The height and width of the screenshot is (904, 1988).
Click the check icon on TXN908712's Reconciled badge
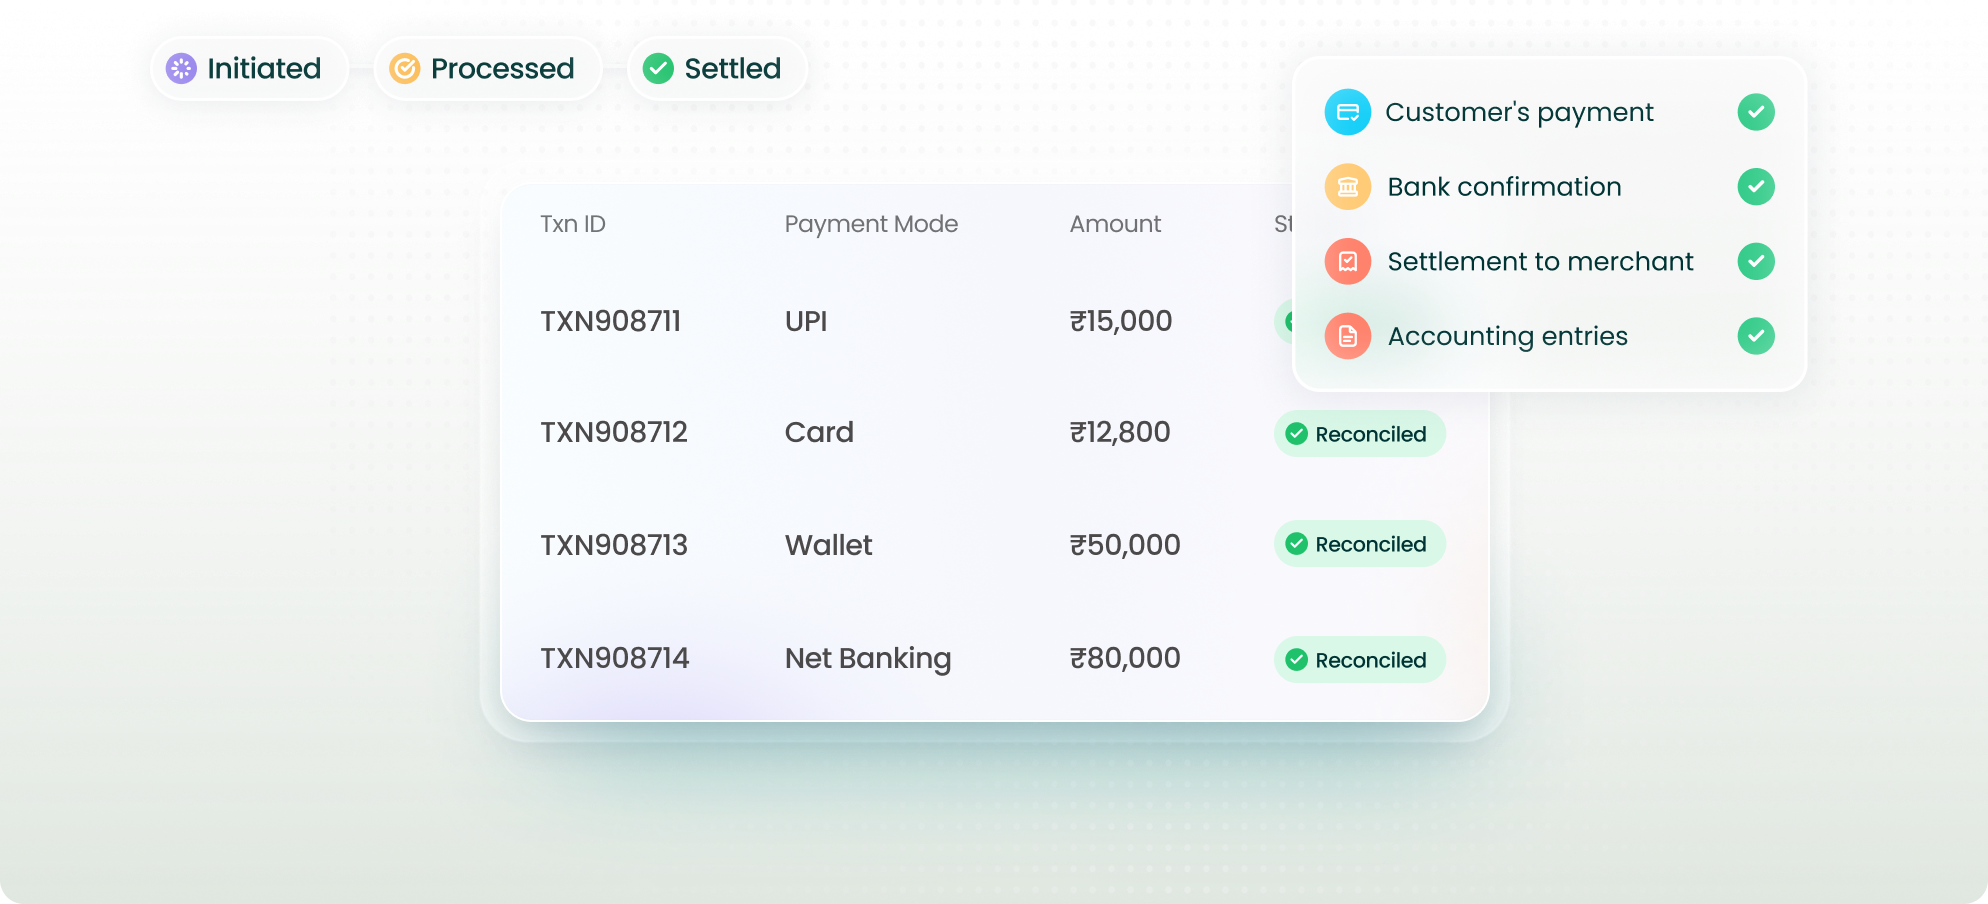pyautogui.click(x=1297, y=433)
